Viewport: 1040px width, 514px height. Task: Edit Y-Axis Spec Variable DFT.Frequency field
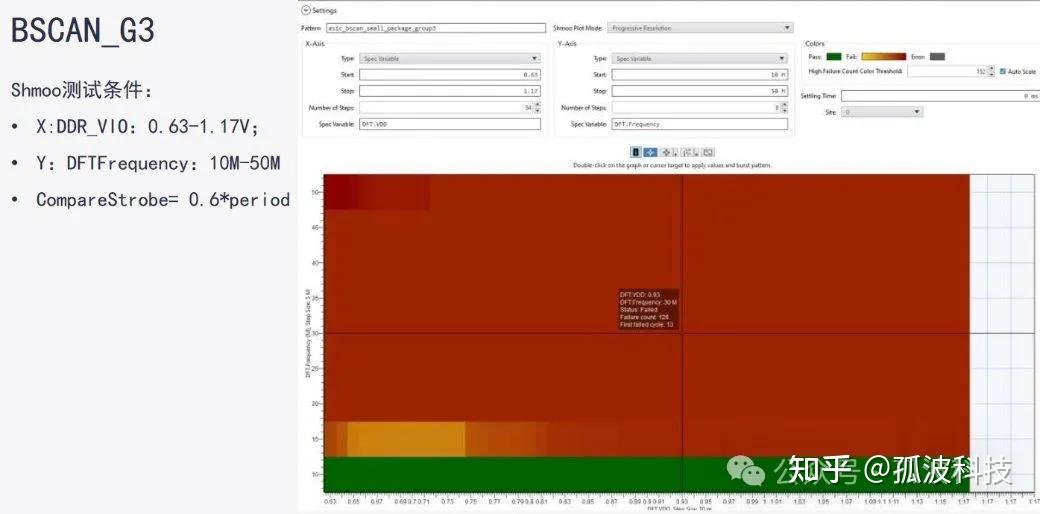[700, 124]
